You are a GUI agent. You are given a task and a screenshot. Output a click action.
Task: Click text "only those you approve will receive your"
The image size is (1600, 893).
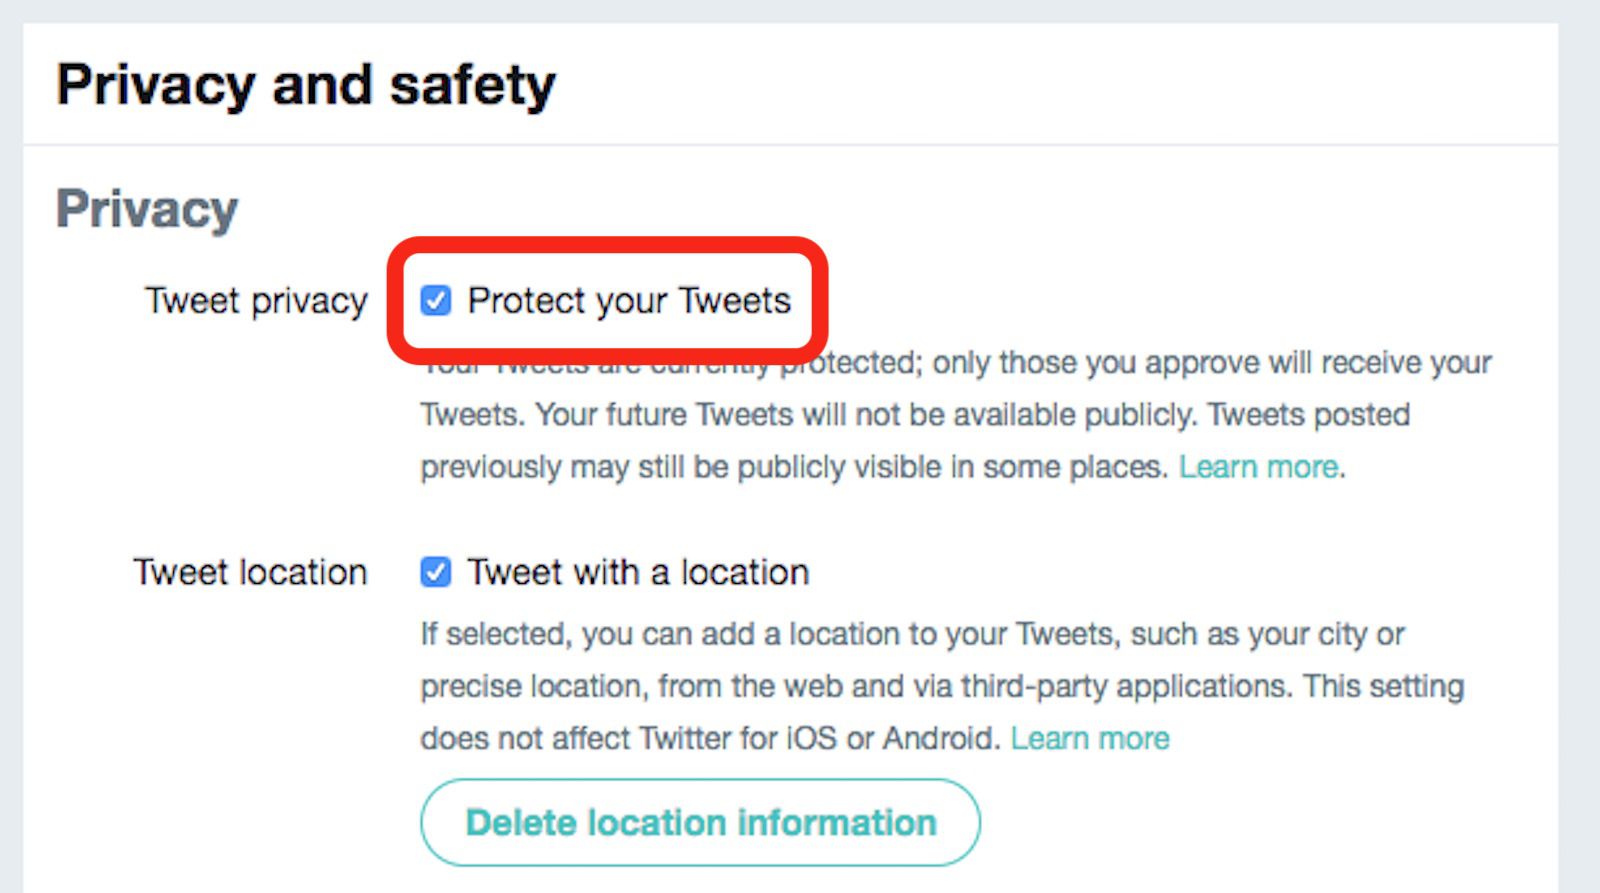(x=1211, y=362)
